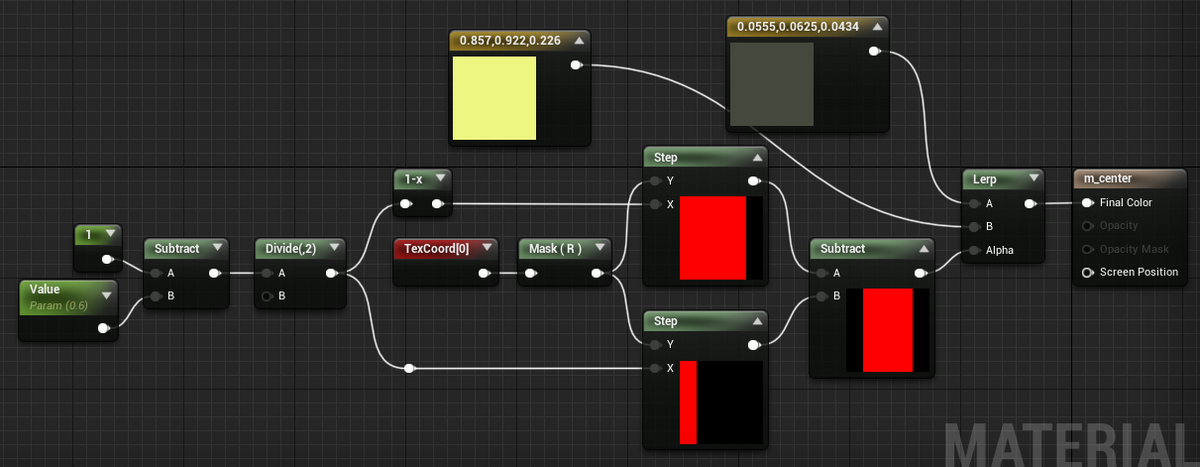
Task: Click the Divide(,2) node output pin
Action: tap(331, 272)
